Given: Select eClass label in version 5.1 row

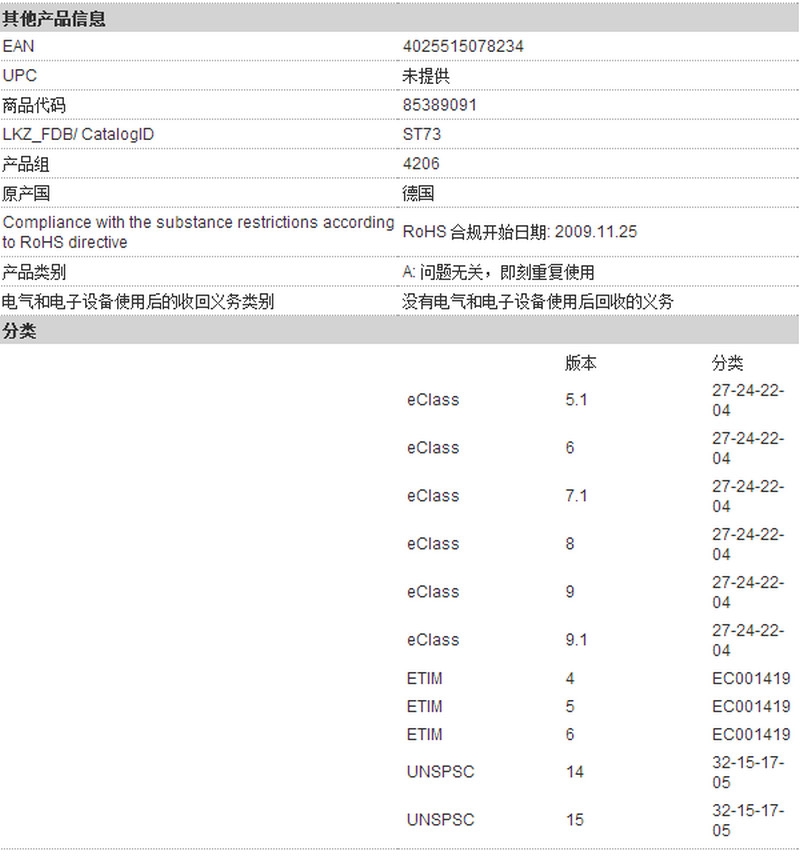Looking at the screenshot, I should click(433, 400).
